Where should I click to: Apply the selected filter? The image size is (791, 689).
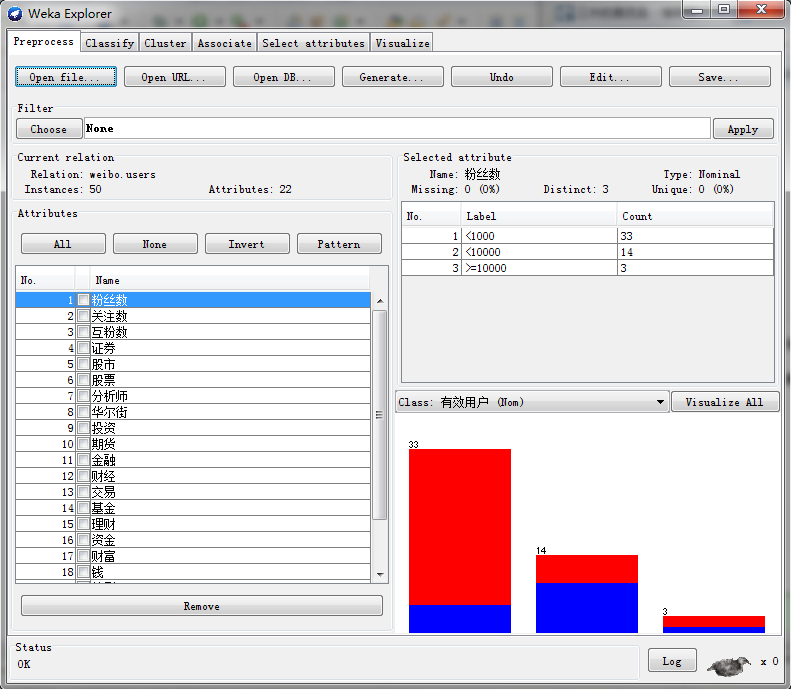pos(743,129)
